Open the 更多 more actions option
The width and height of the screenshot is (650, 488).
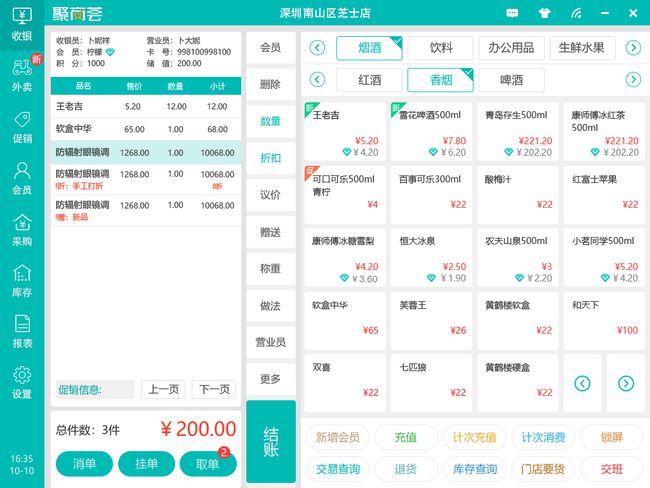270,379
